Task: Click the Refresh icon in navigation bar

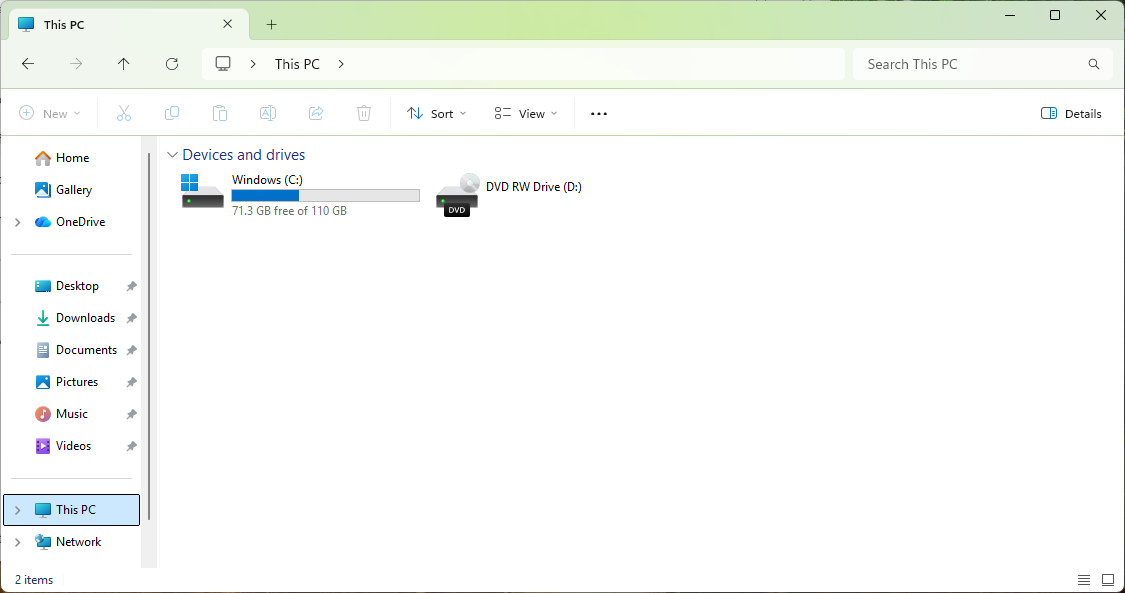Action: (172, 64)
